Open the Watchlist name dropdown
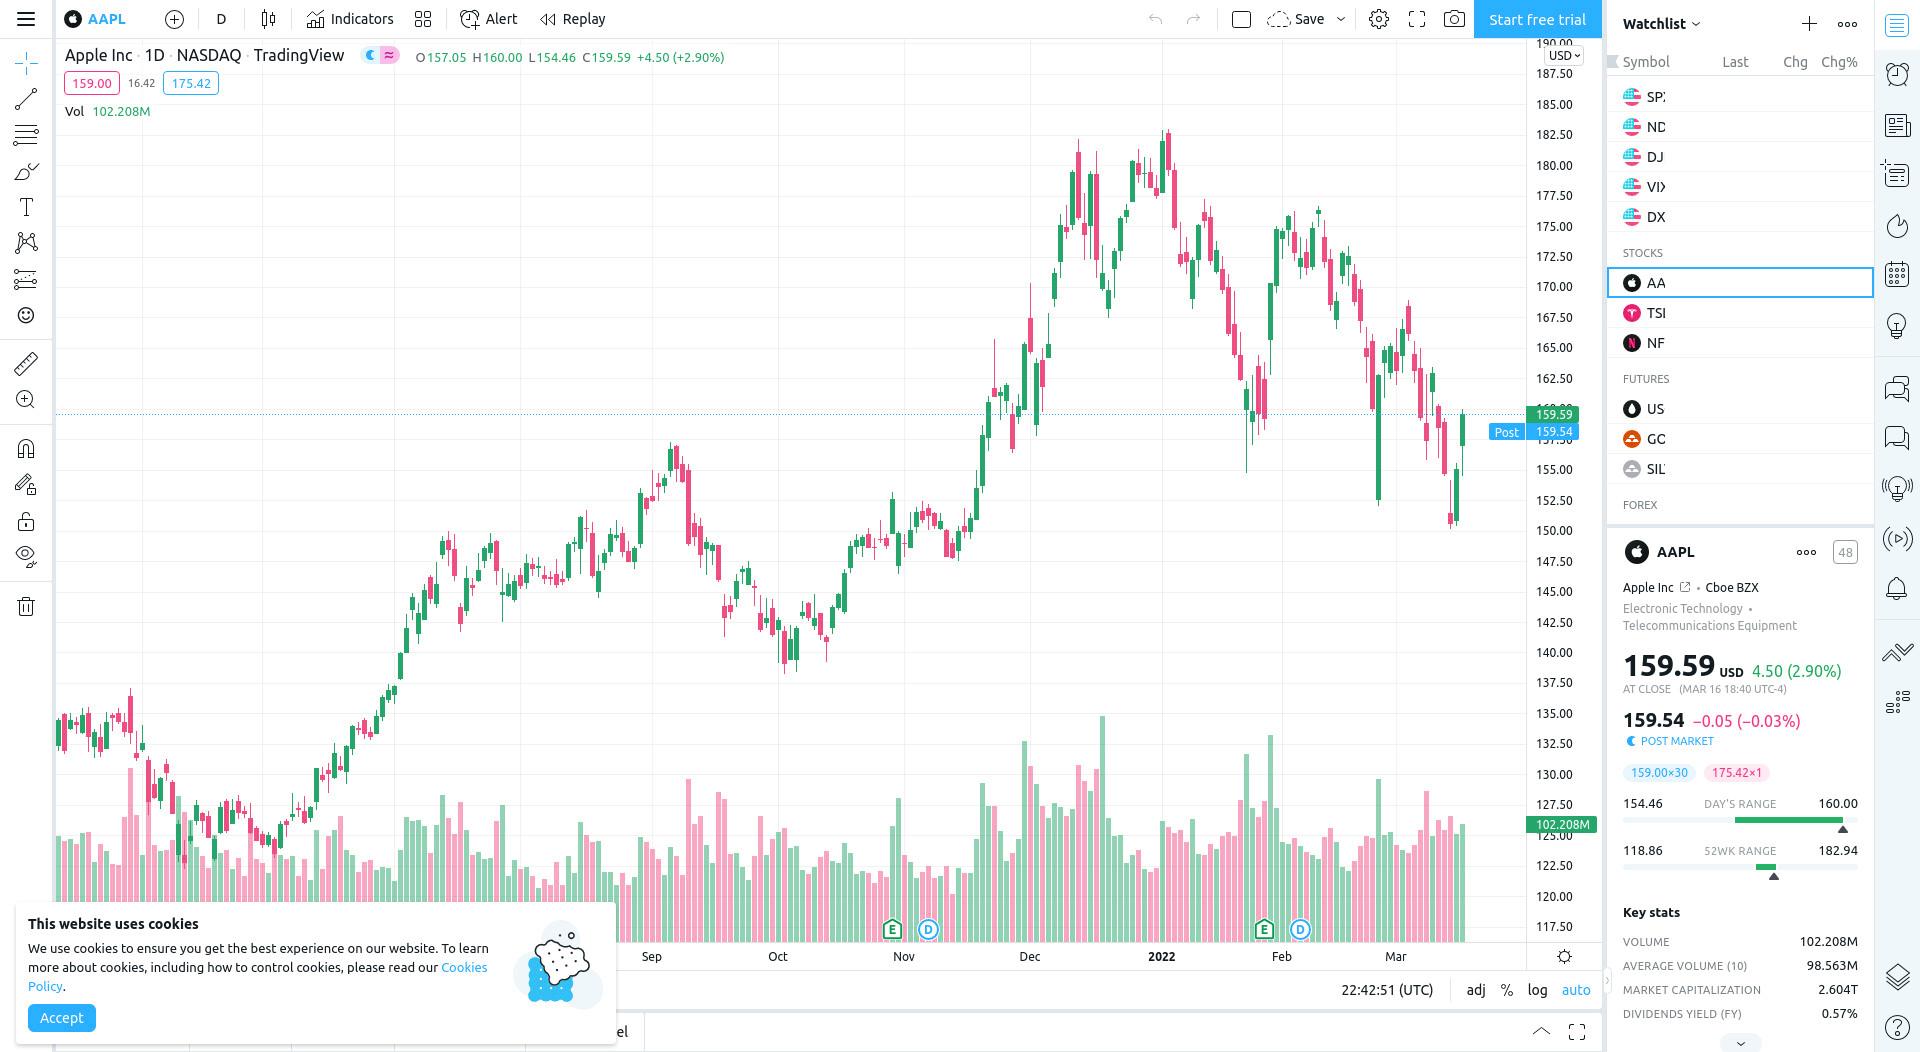The image size is (1920, 1052). [1662, 23]
